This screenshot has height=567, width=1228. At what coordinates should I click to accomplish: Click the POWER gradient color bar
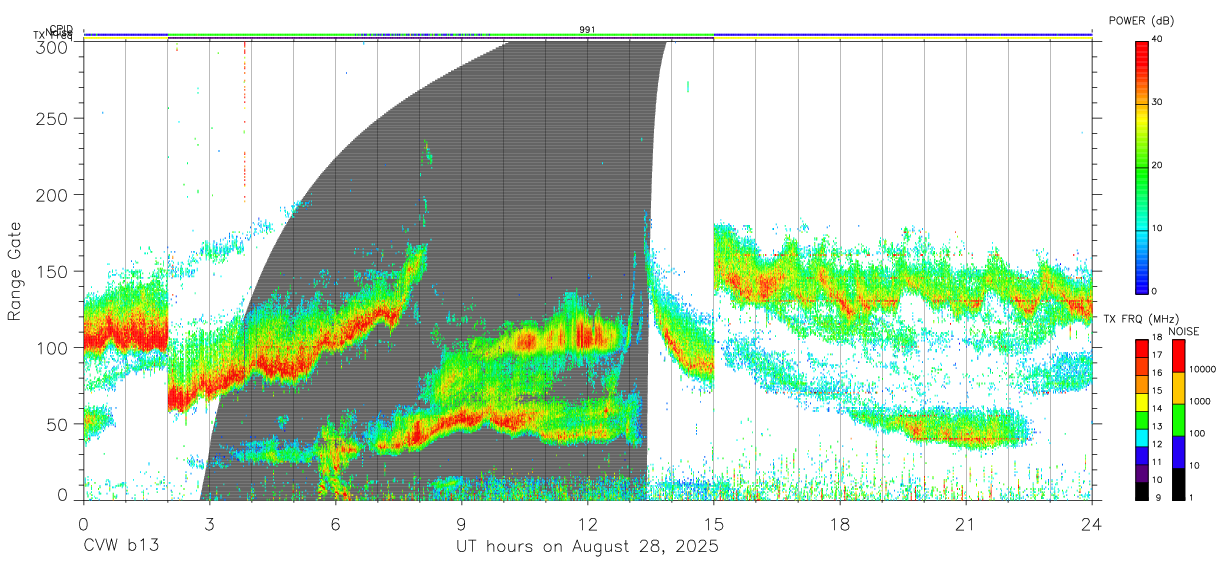[x=1141, y=166]
